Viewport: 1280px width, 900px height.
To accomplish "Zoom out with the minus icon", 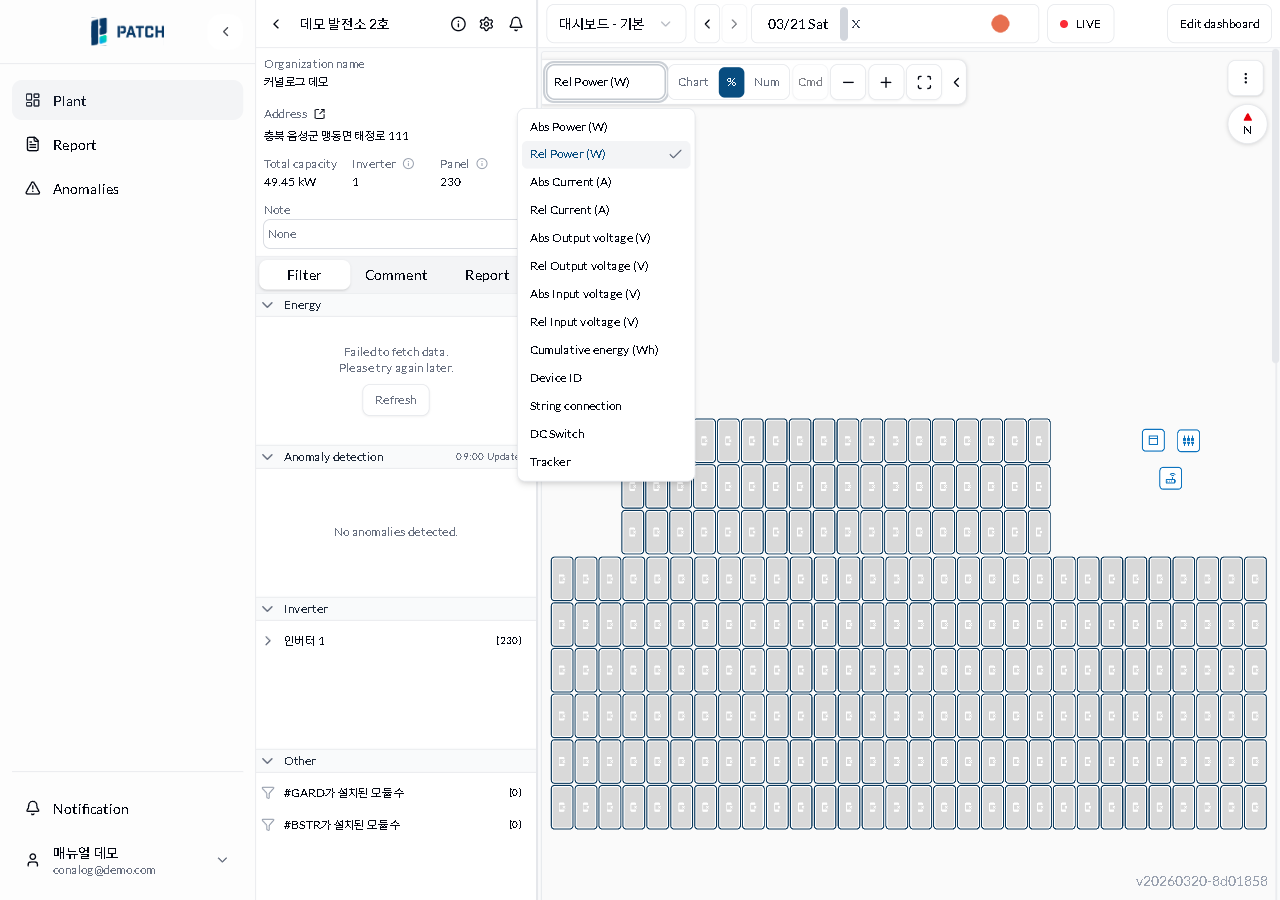I will [x=848, y=82].
